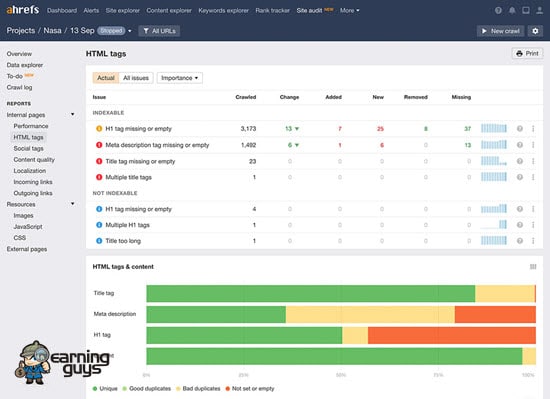This screenshot has width=550, height=399.
Task: Click help icon for Title too long row
Action: click(520, 241)
